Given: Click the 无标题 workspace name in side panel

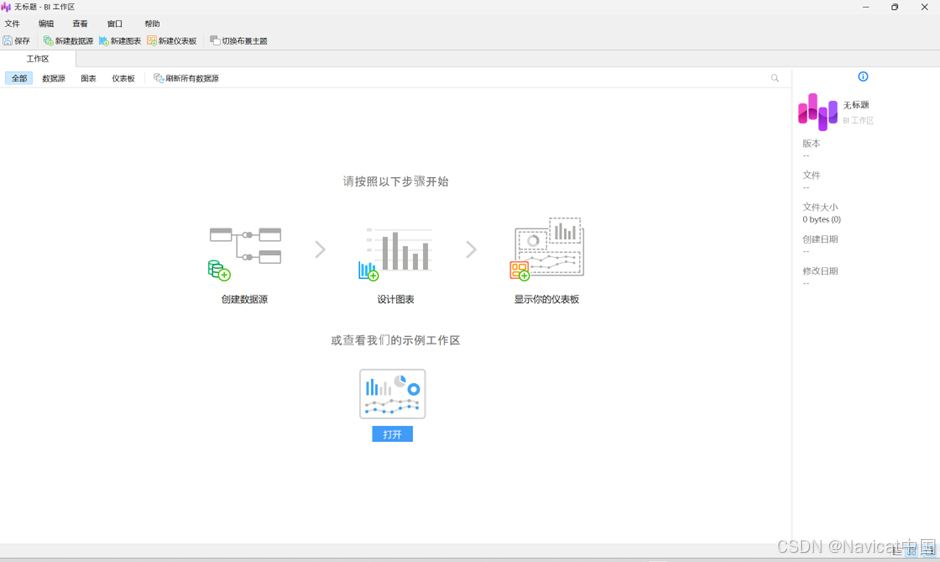Looking at the screenshot, I should tap(856, 105).
